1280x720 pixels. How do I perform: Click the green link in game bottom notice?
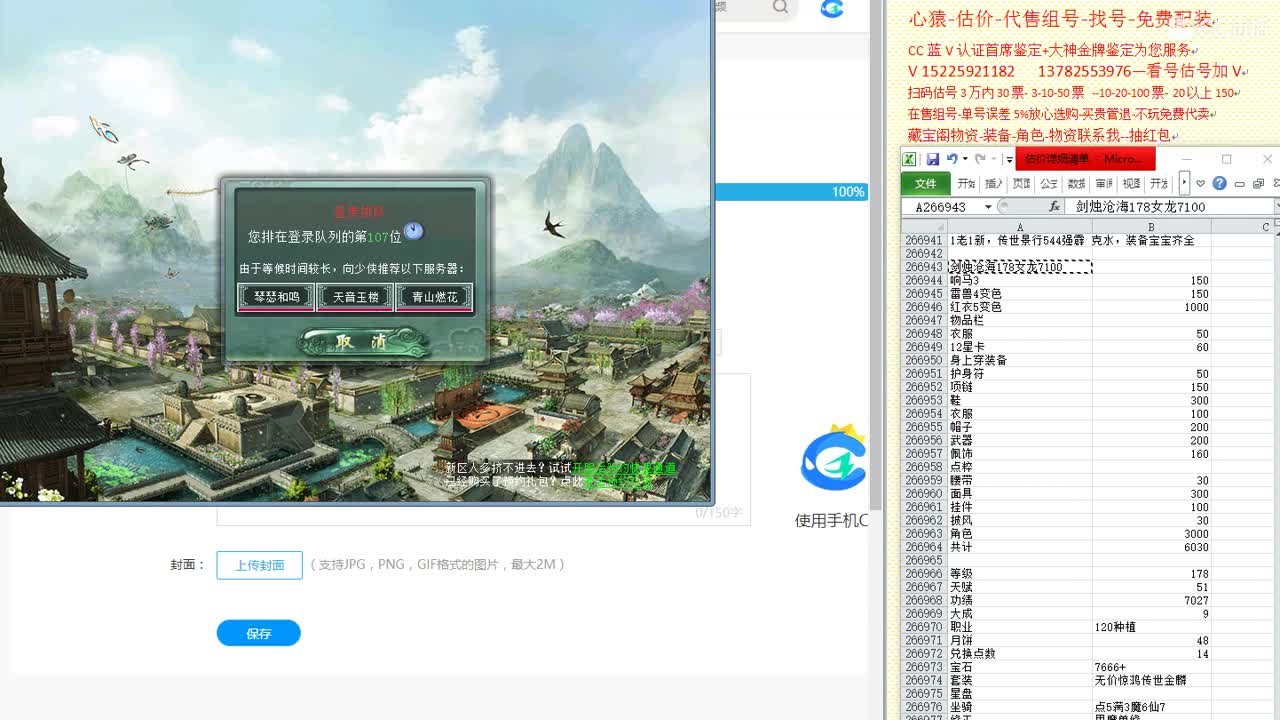tap(624, 468)
